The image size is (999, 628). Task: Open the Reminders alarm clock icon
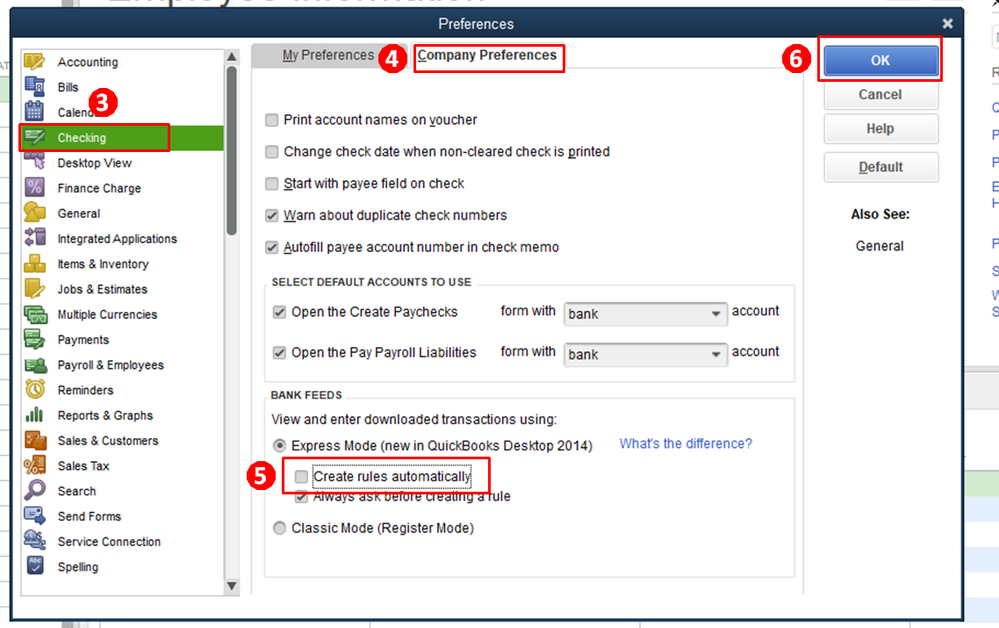[34, 389]
